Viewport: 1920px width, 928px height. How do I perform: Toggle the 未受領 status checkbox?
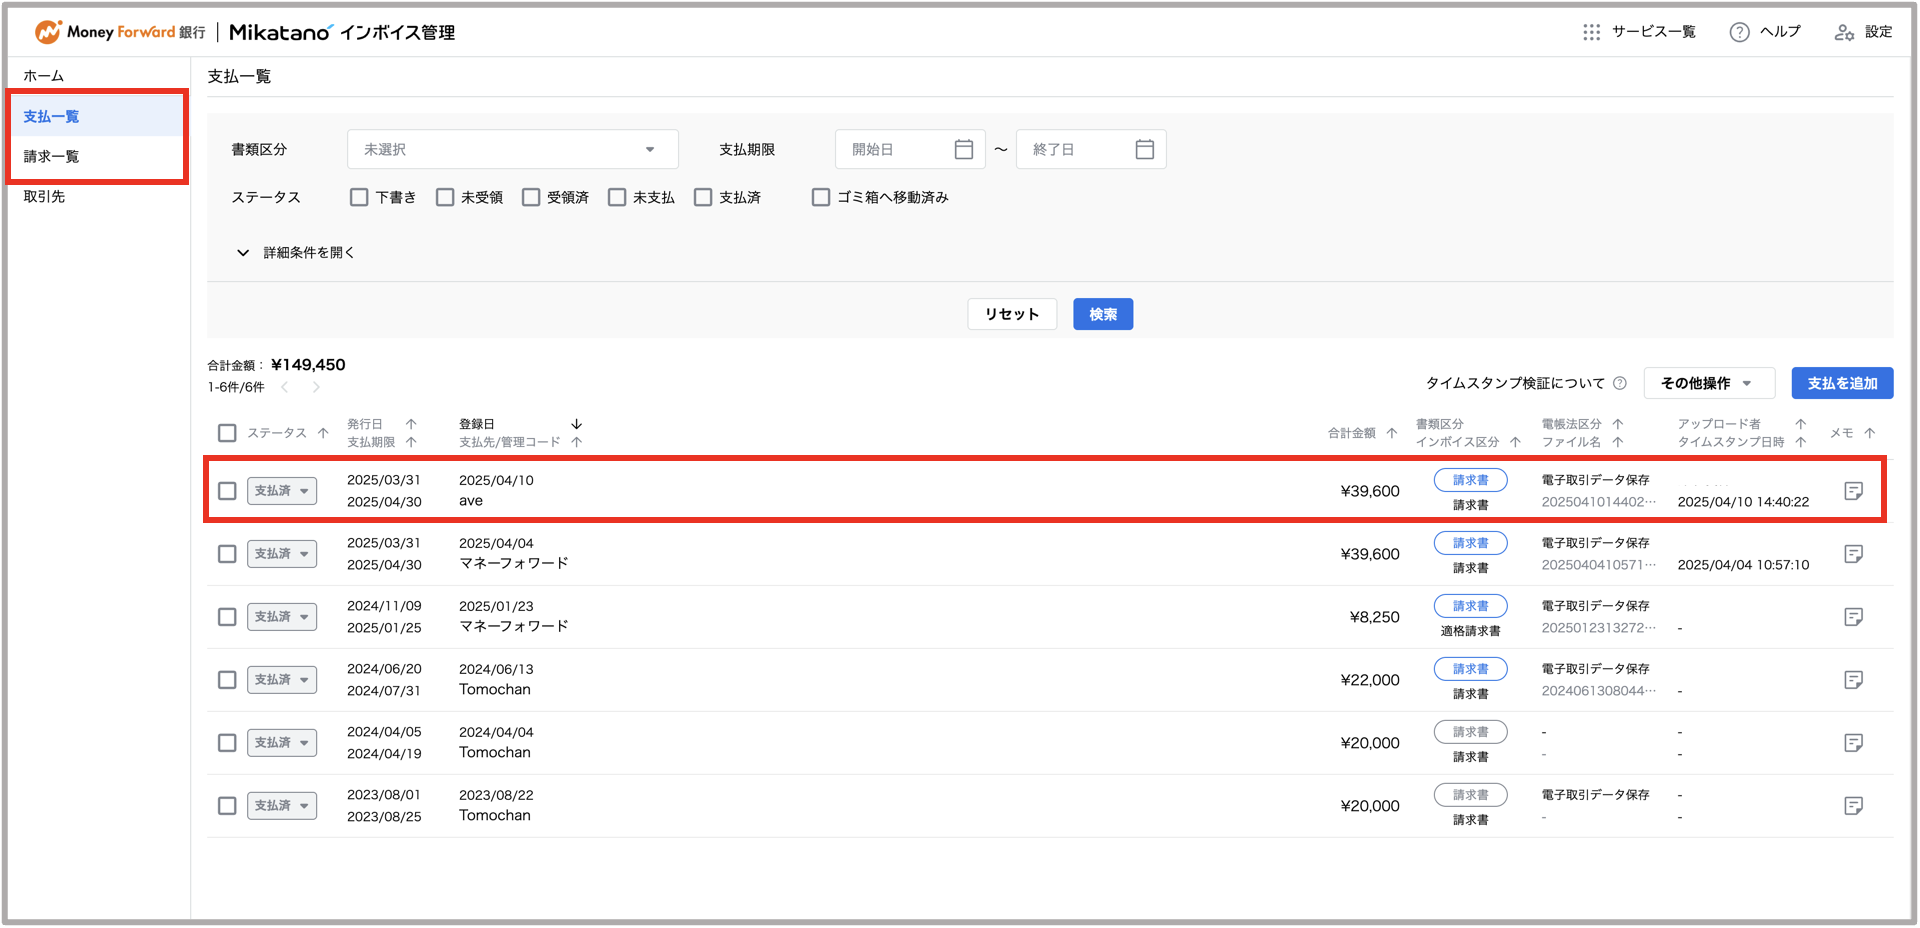click(445, 197)
